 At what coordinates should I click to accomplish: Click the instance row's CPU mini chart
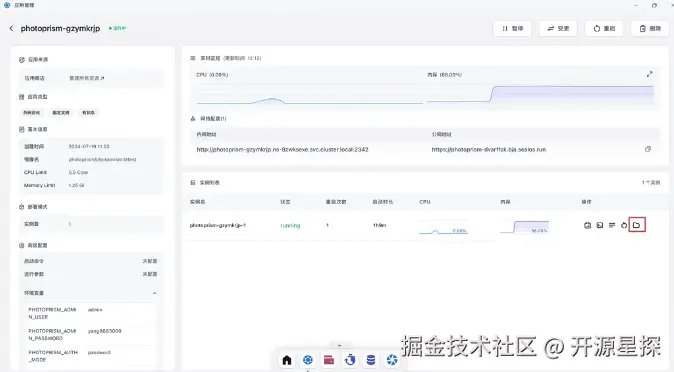(x=443, y=227)
